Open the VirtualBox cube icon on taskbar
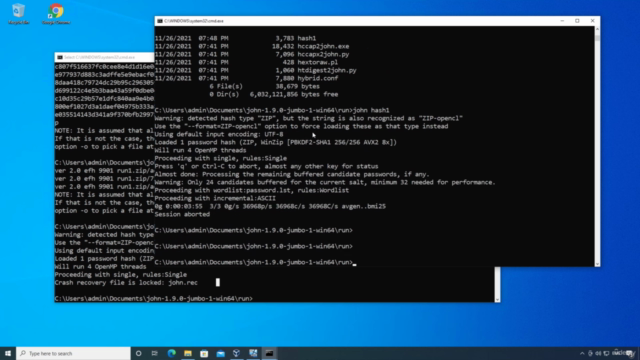The image size is (640, 360). coord(237,353)
